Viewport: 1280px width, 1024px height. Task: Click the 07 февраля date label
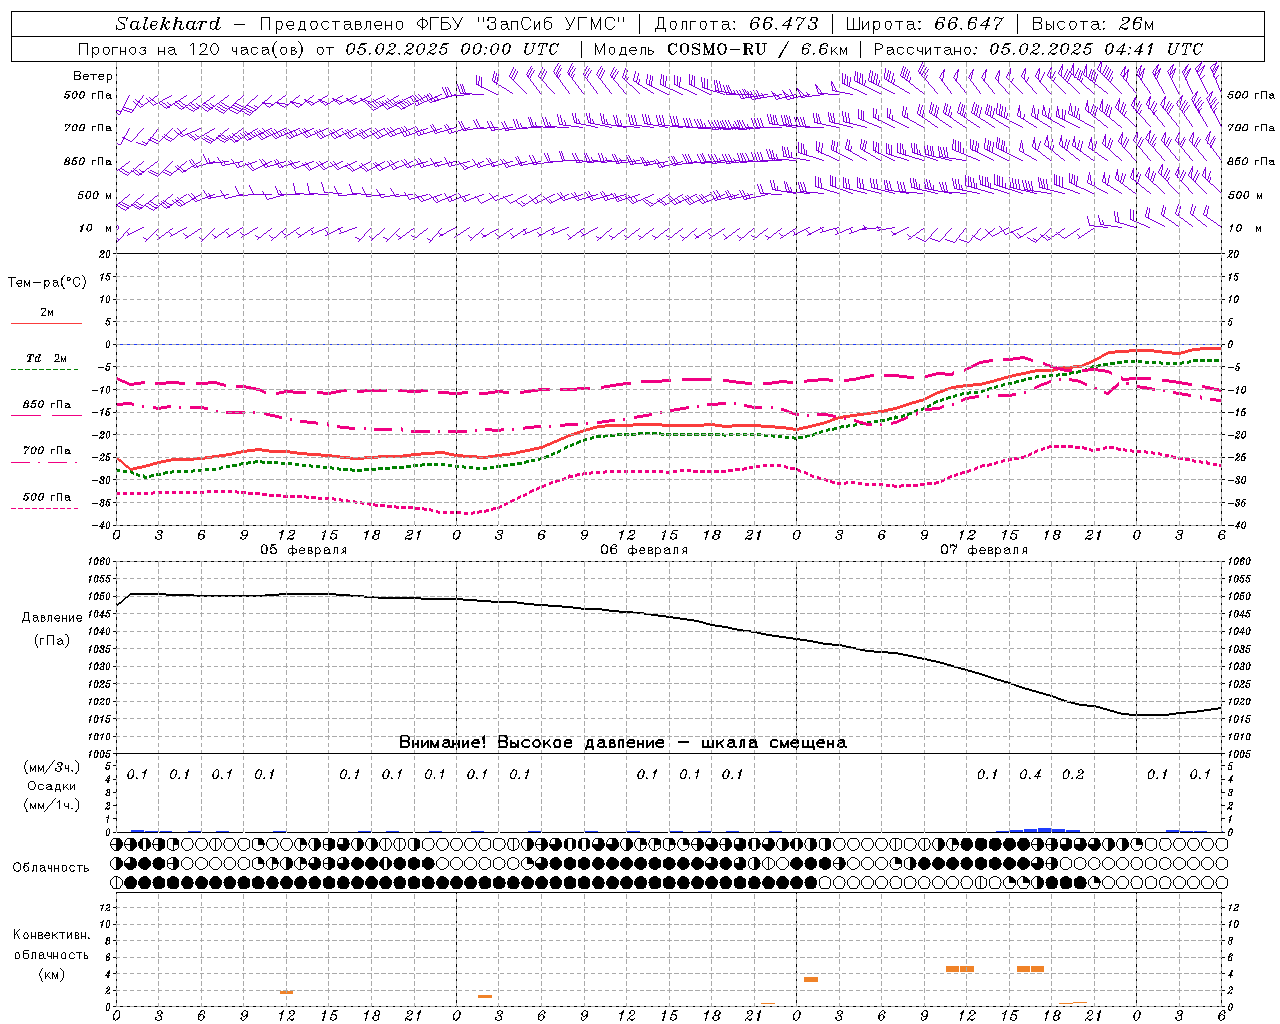[x=984, y=550]
